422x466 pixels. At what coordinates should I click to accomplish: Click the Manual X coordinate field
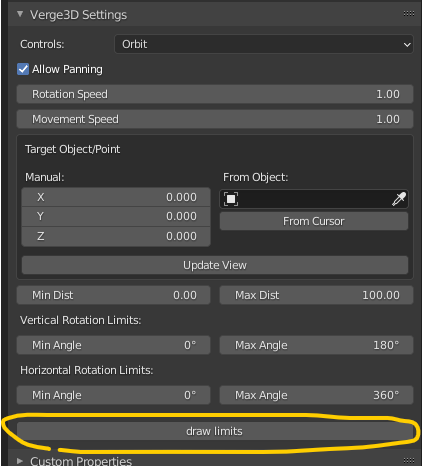116,197
